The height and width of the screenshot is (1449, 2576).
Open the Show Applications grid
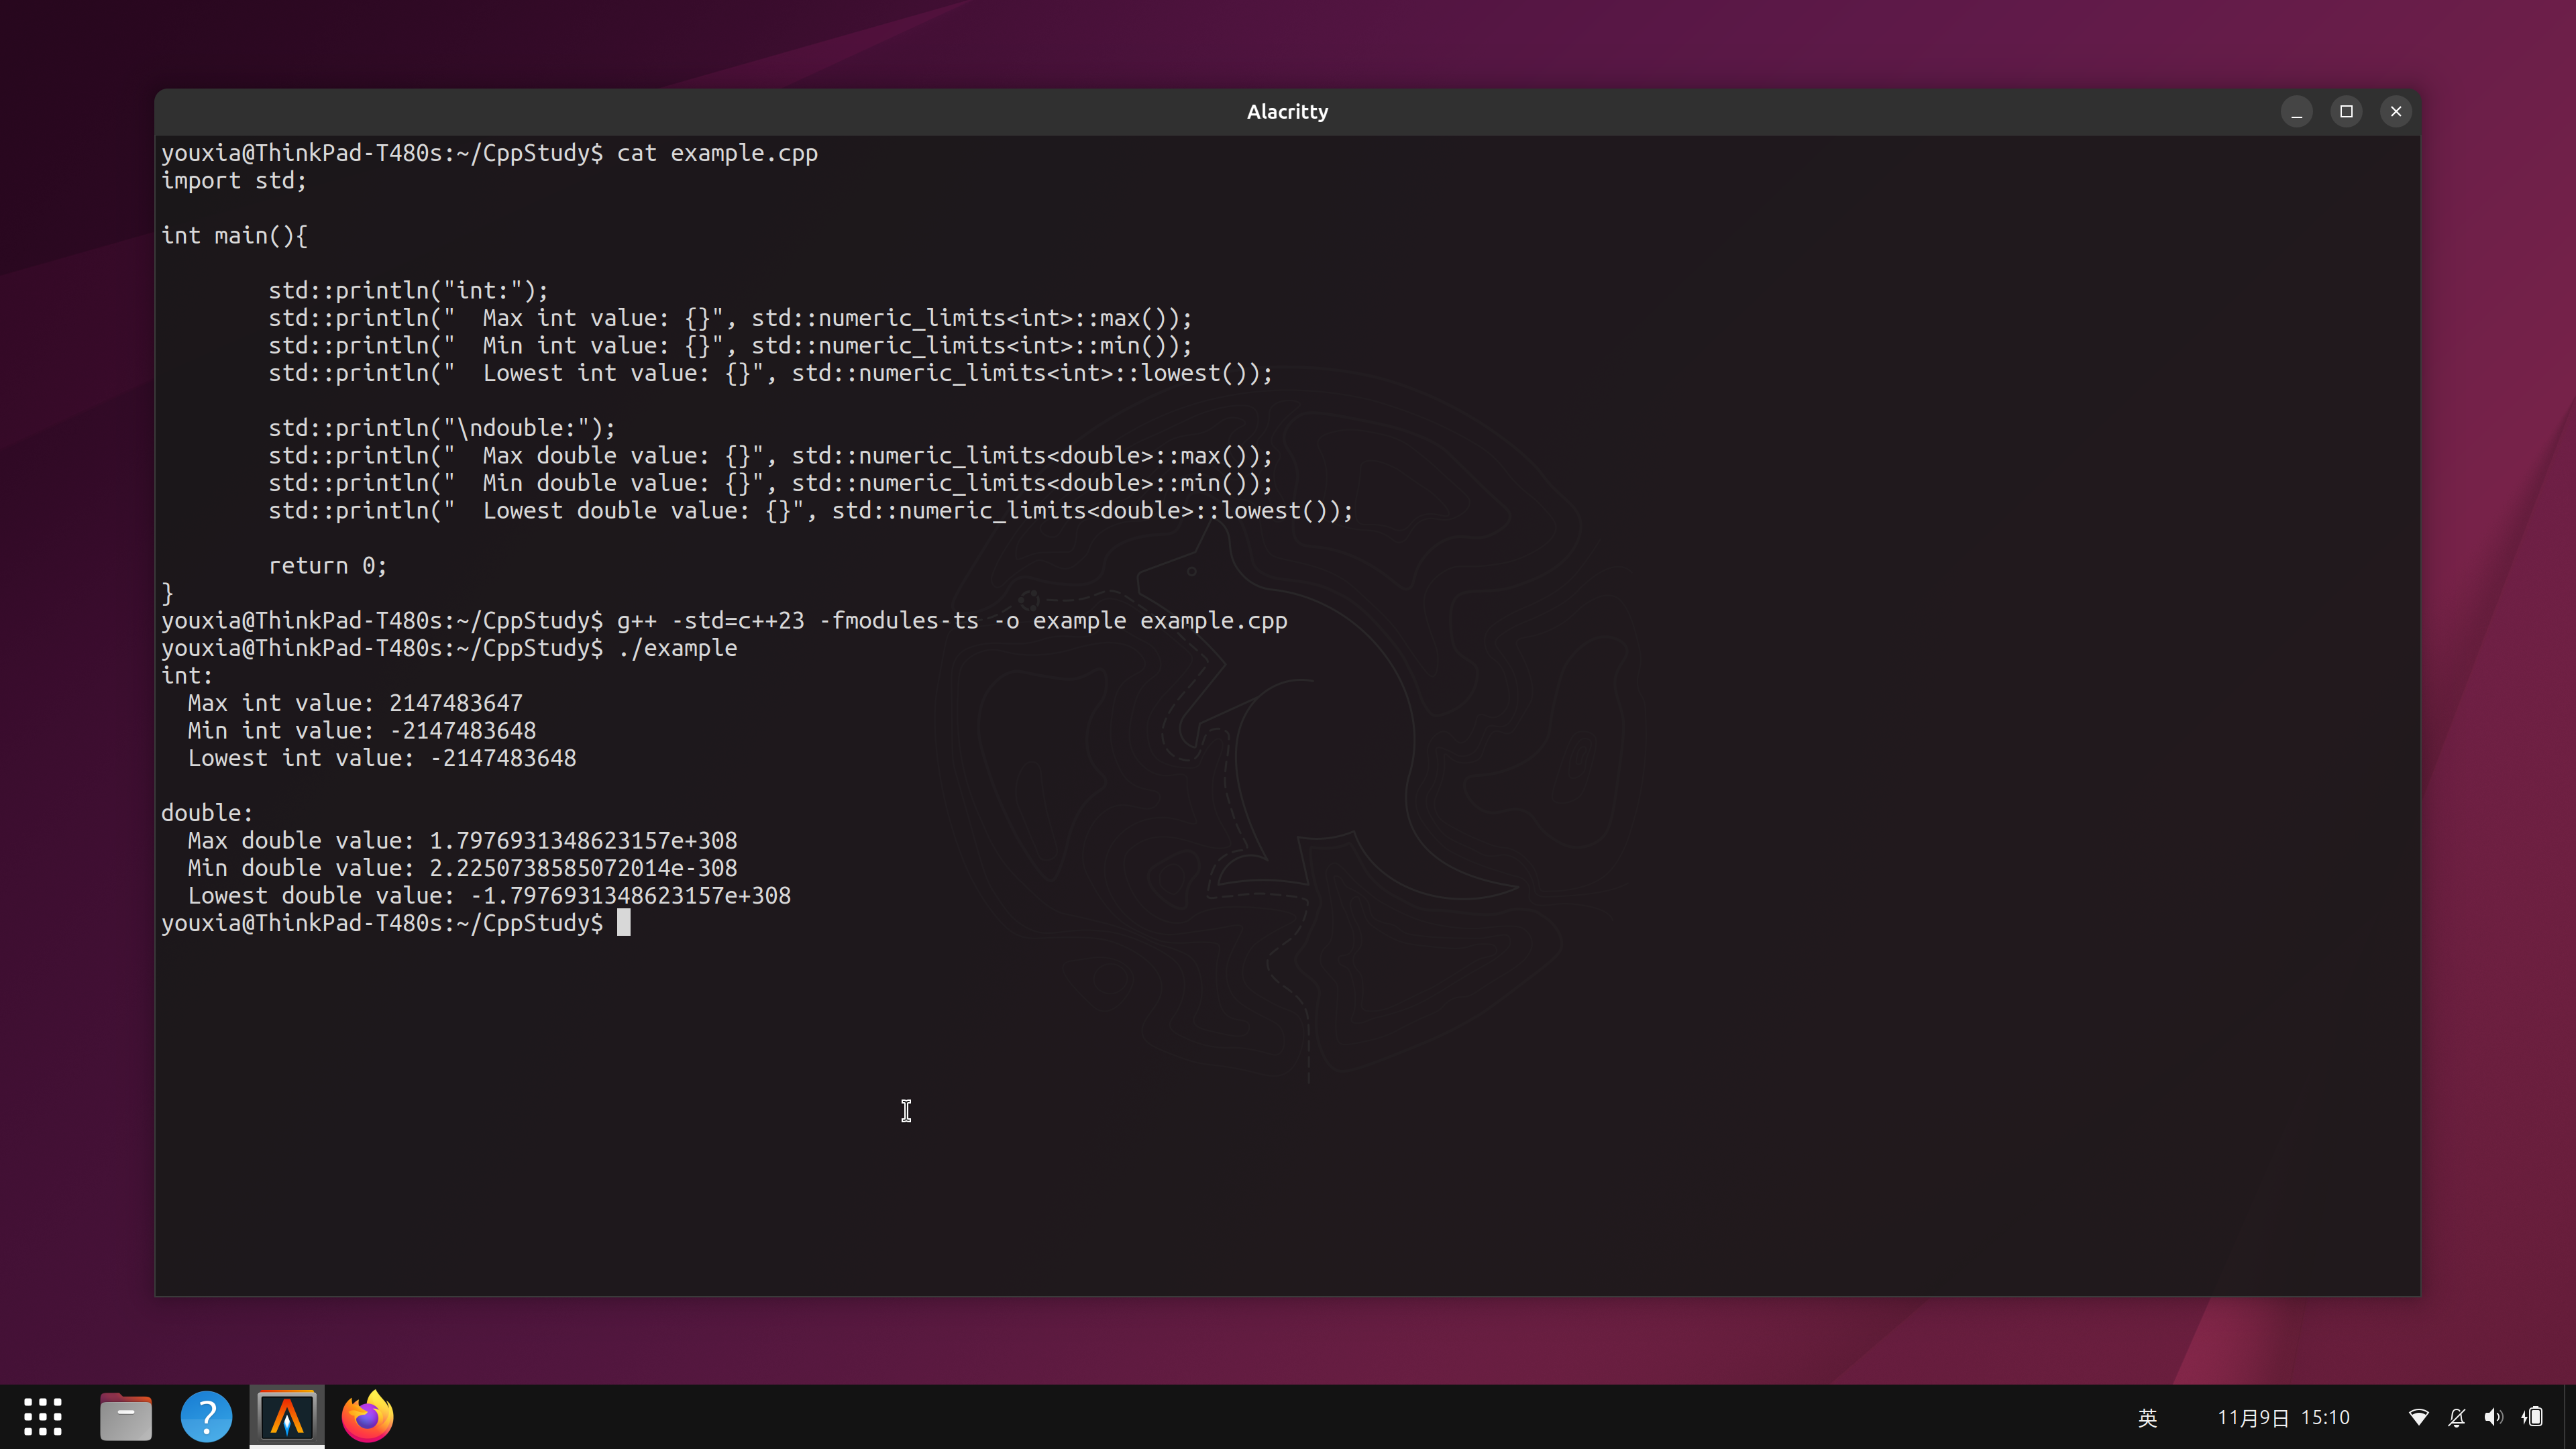coord(43,1416)
